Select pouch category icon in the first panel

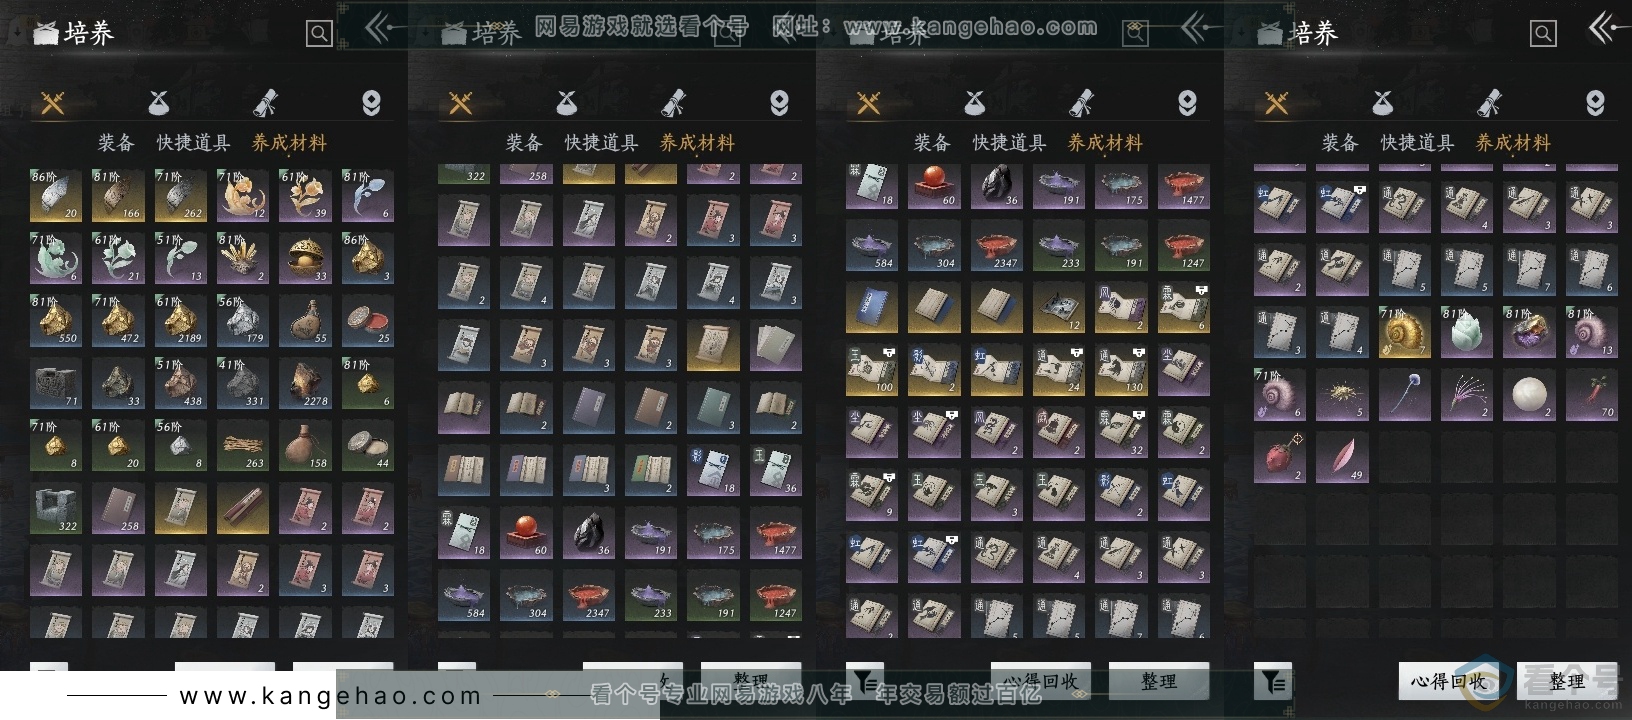pos(159,103)
